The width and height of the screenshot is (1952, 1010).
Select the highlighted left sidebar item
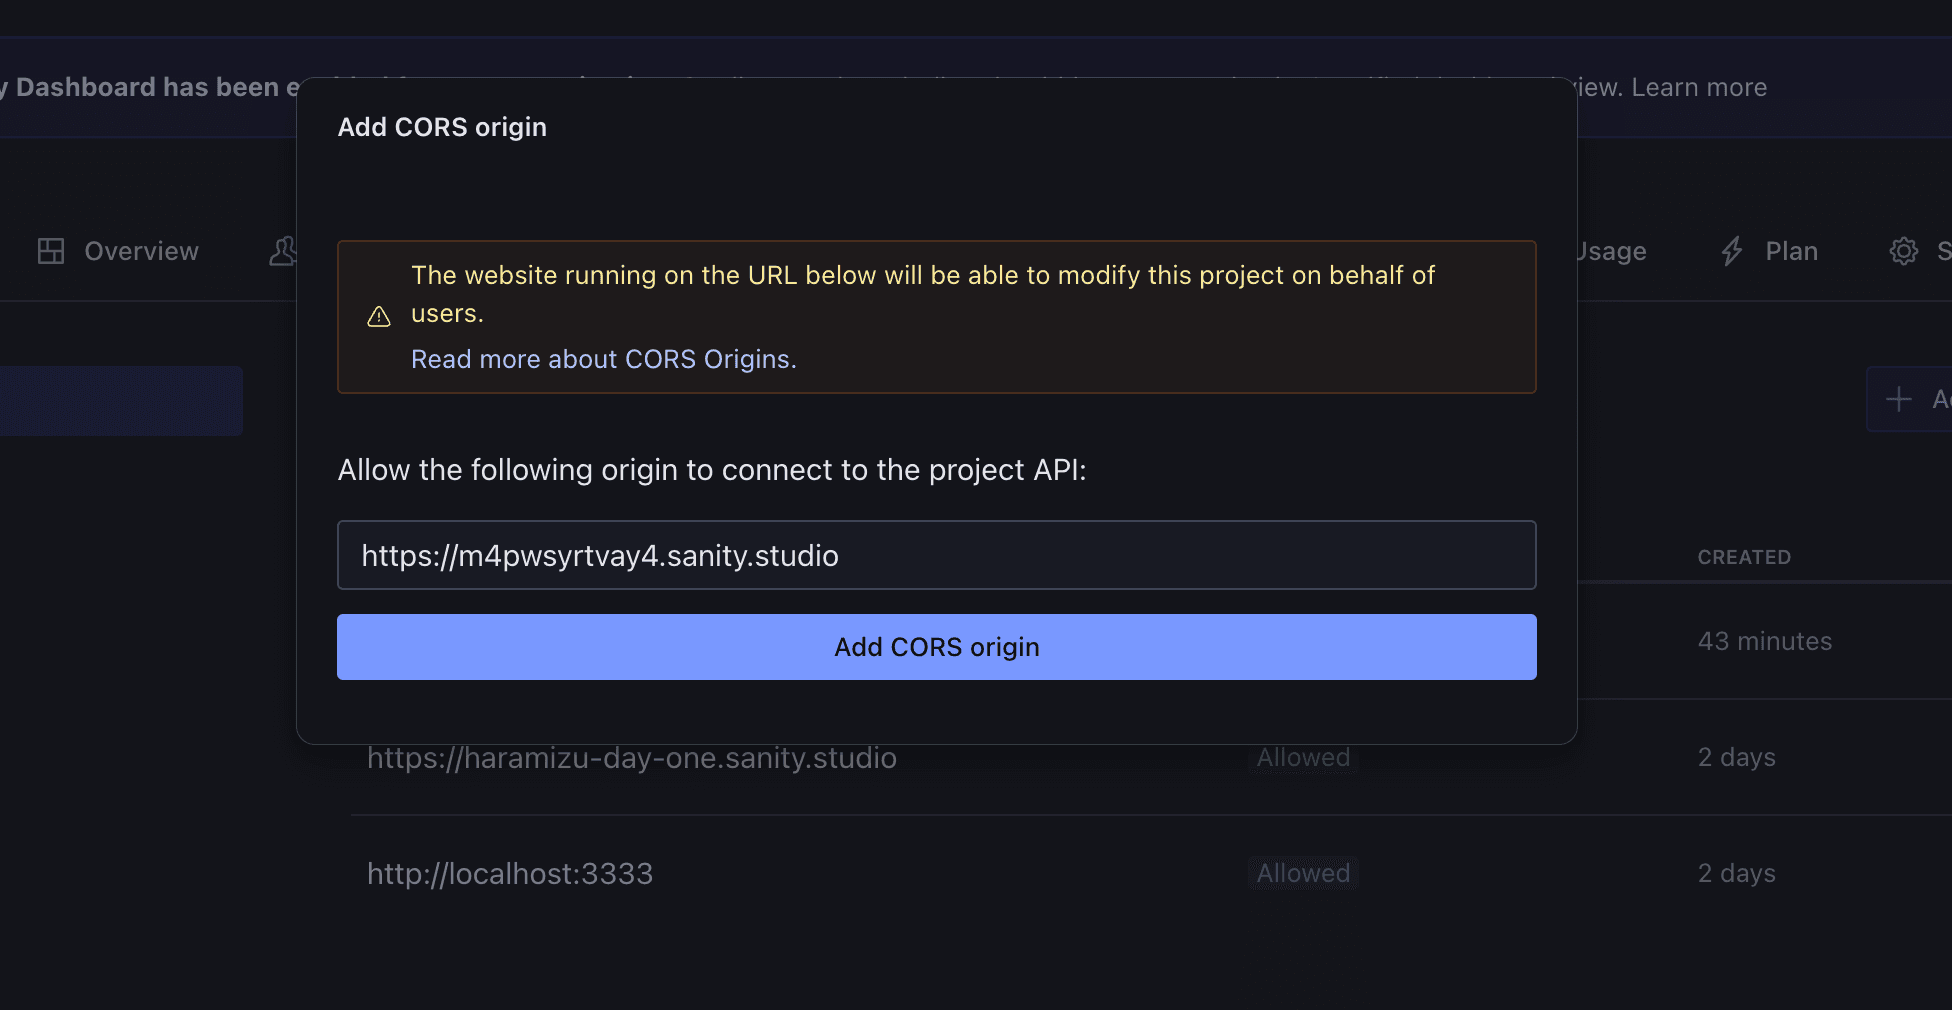(x=120, y=400)
